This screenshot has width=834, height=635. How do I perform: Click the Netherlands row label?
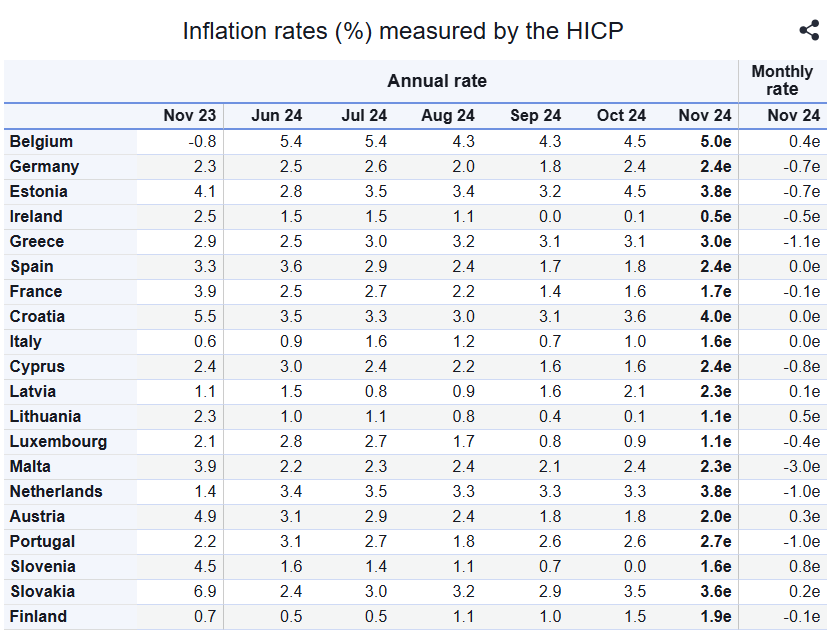(56, 492)
